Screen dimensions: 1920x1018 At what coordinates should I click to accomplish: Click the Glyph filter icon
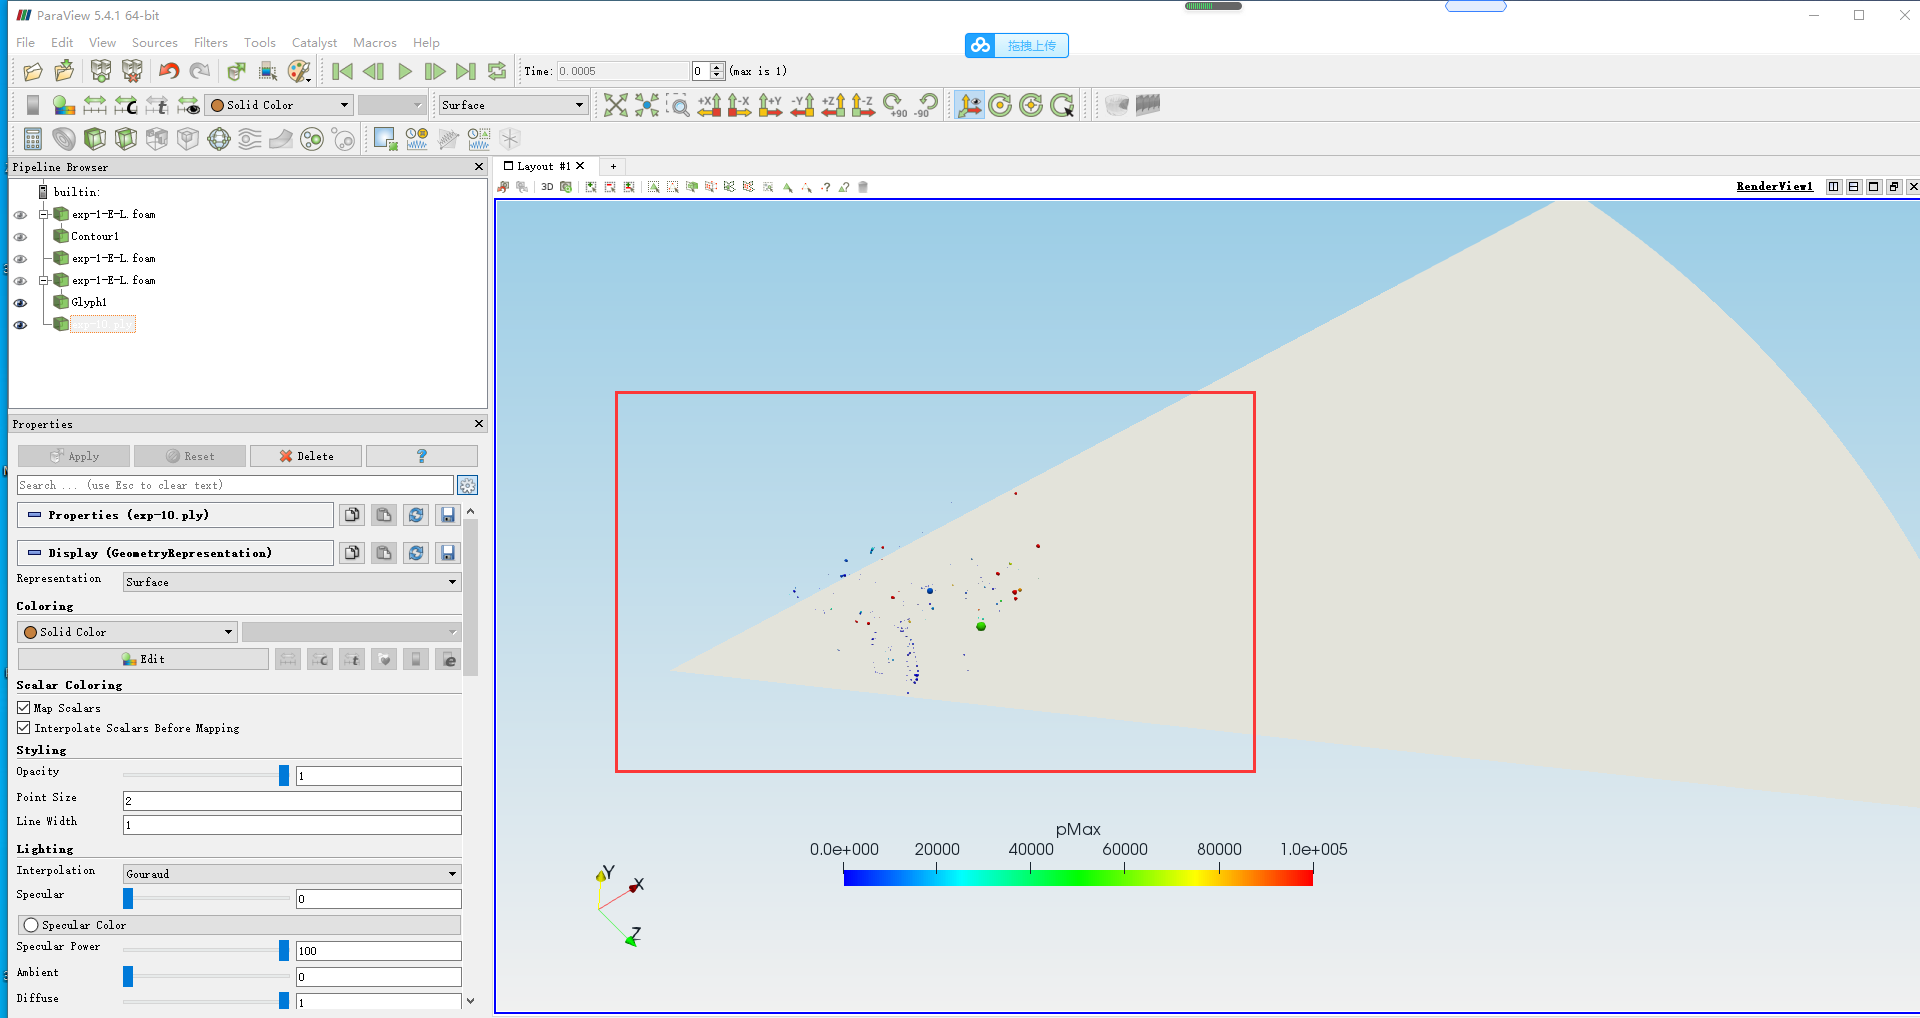[219, 139]
